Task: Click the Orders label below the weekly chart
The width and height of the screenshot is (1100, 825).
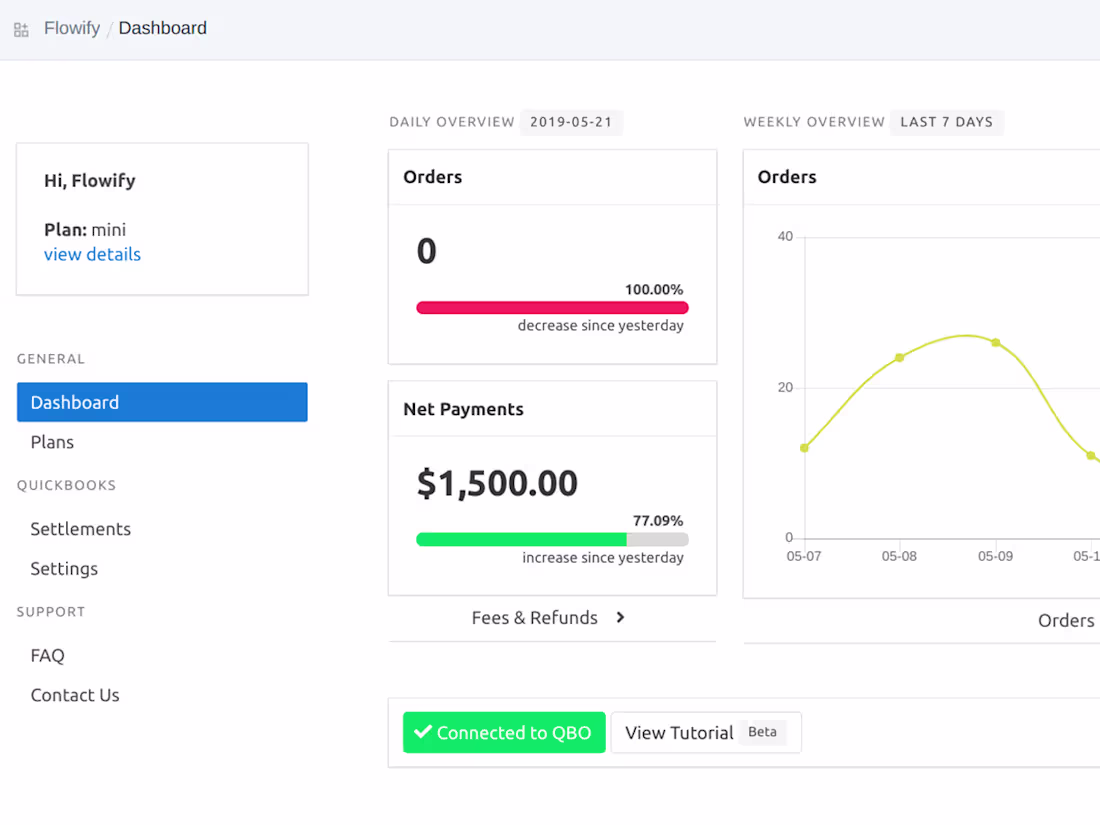Action: click(x=1066, y=620)
